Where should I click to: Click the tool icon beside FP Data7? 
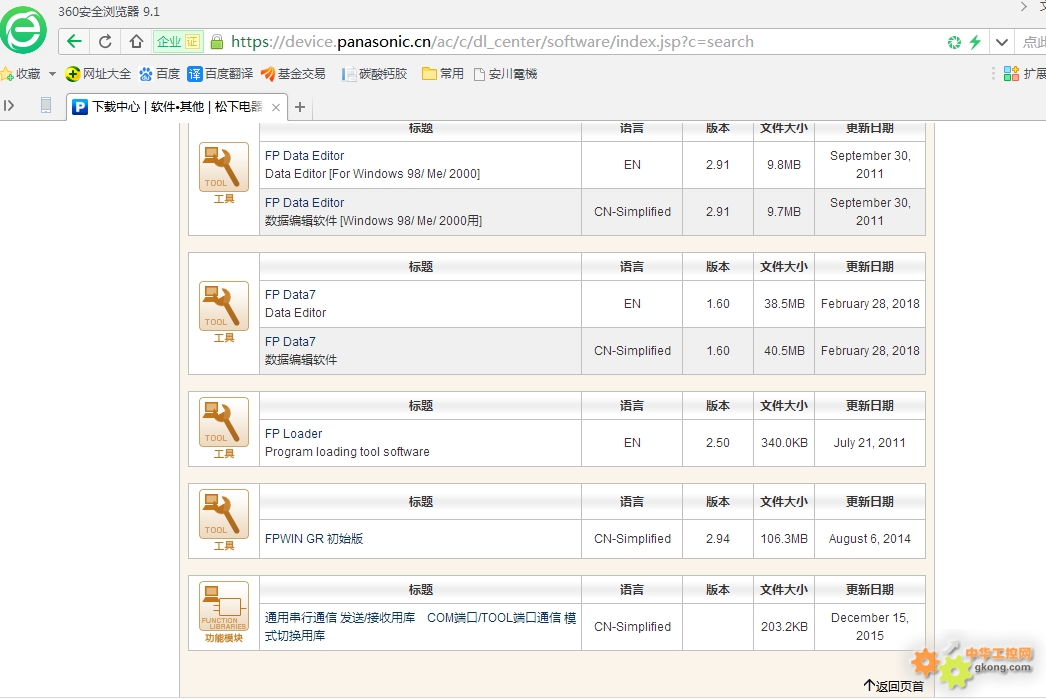pyautogui.click(x=224, y=306)
